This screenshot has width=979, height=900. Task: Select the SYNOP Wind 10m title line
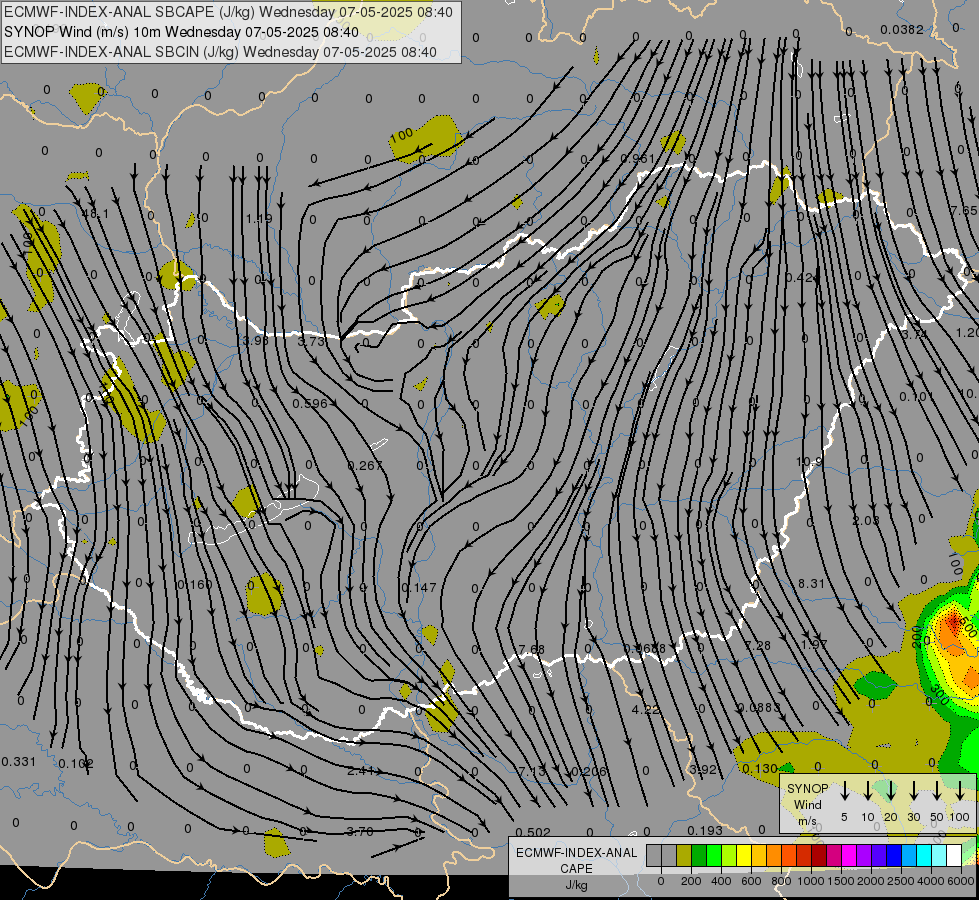click(x=181, y=32)
